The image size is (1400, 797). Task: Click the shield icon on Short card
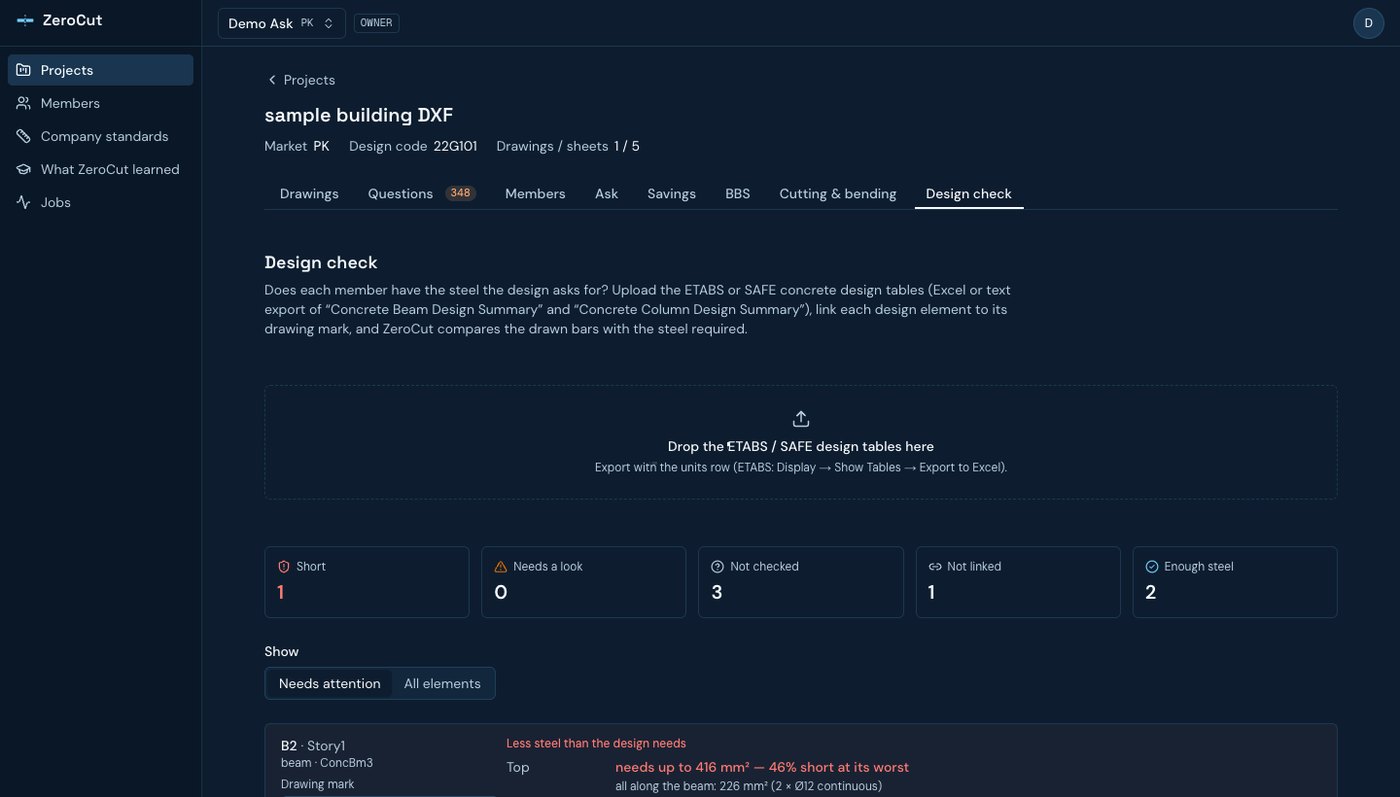tap(284, 566)
